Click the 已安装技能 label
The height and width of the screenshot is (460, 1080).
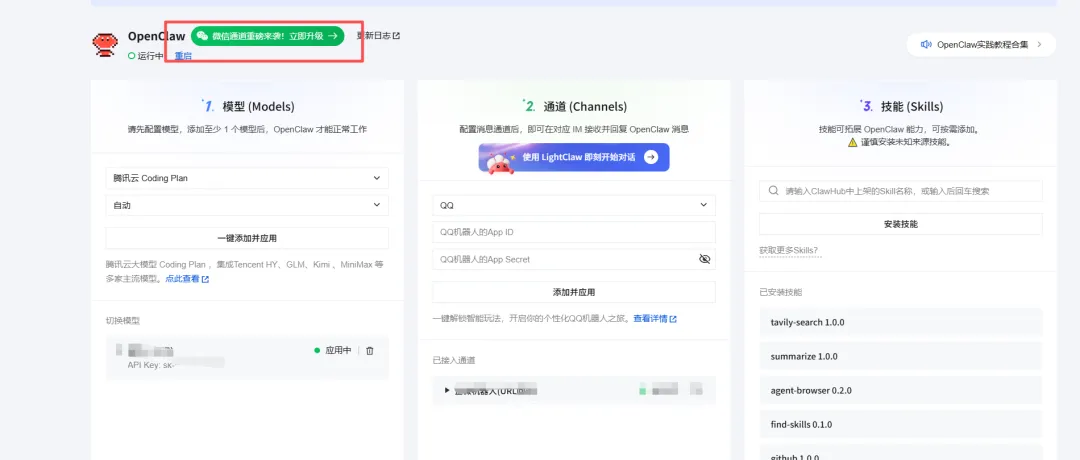tap(780, 292)
